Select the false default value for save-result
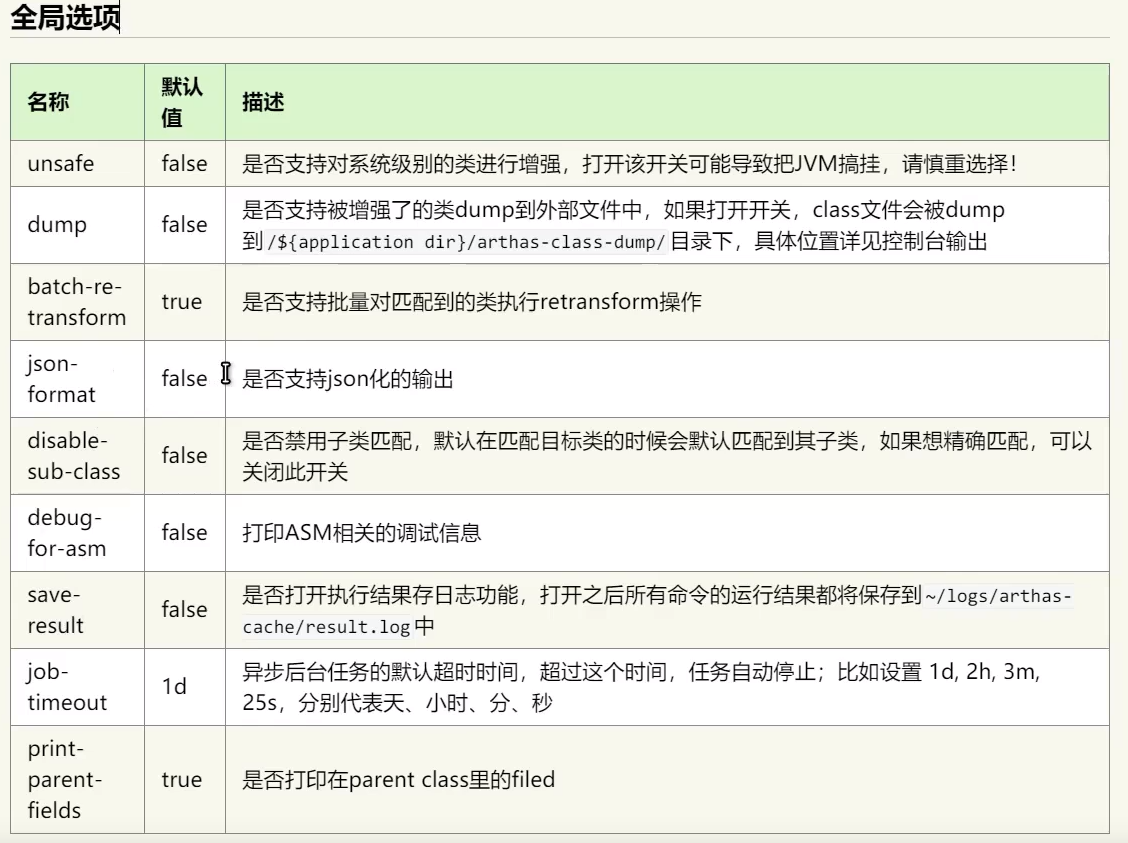The height and width of the screenshot is (843, 1128). point(184,610)
